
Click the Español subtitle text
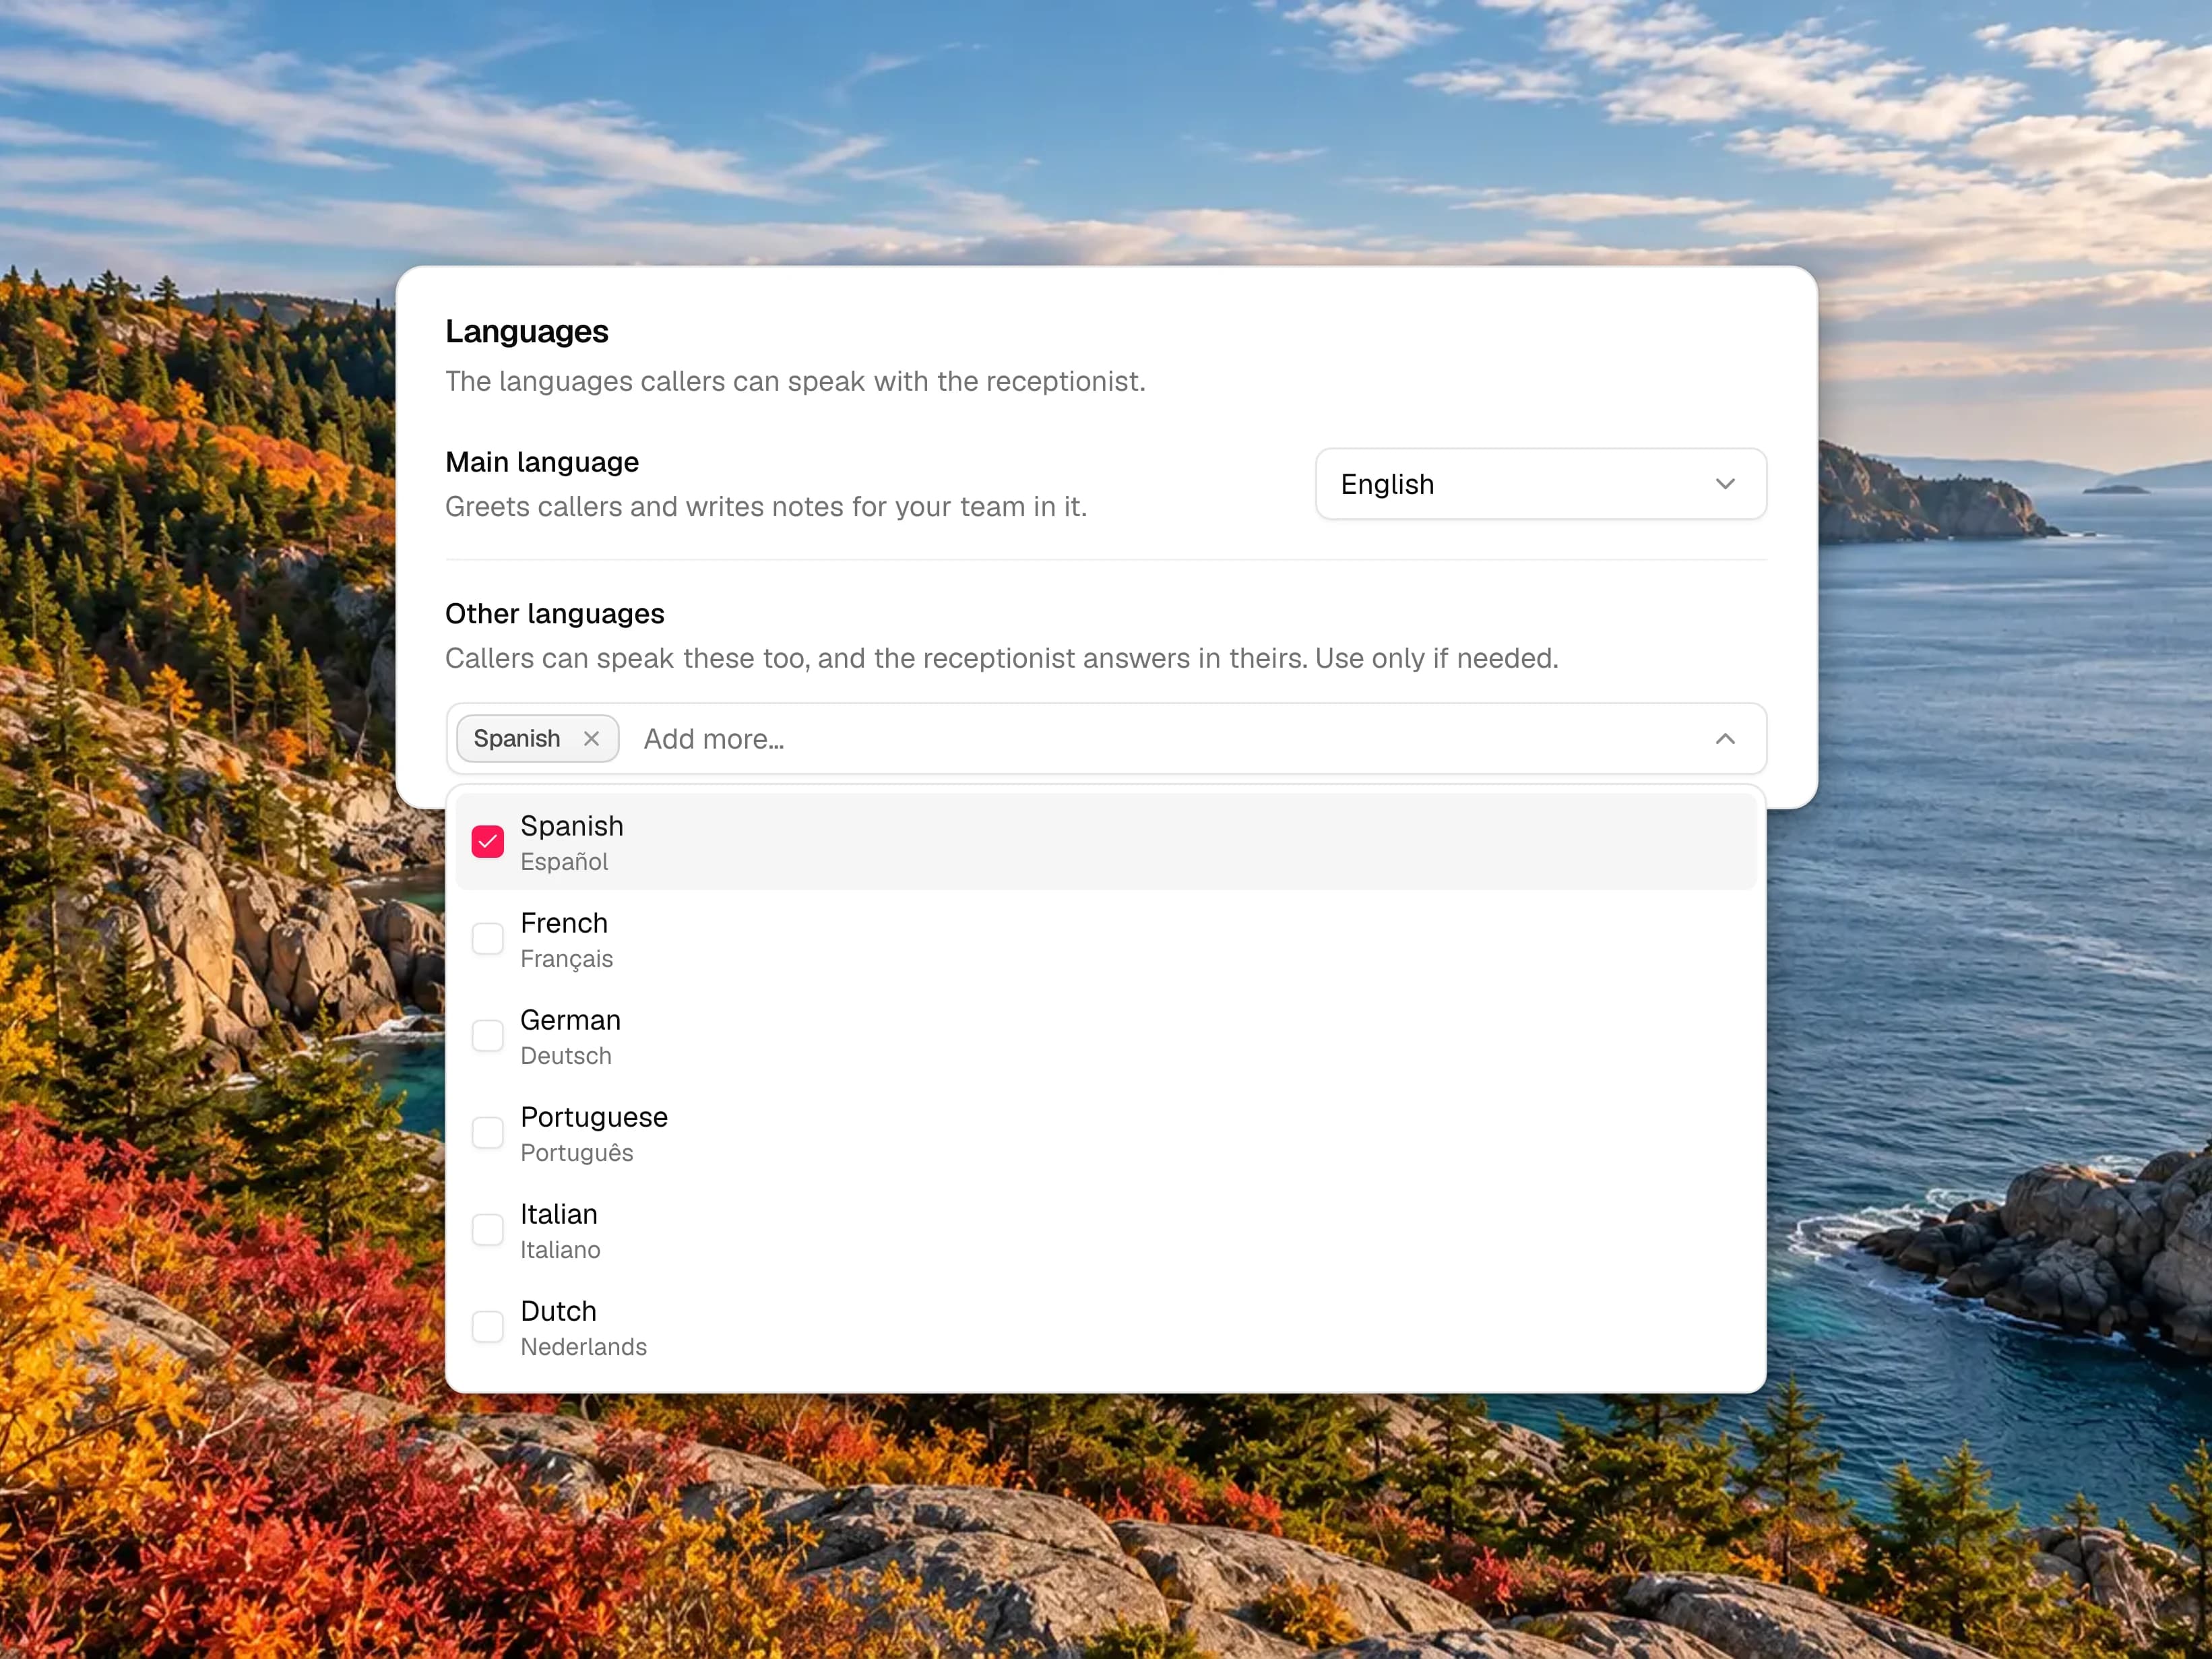pos(564,862)
